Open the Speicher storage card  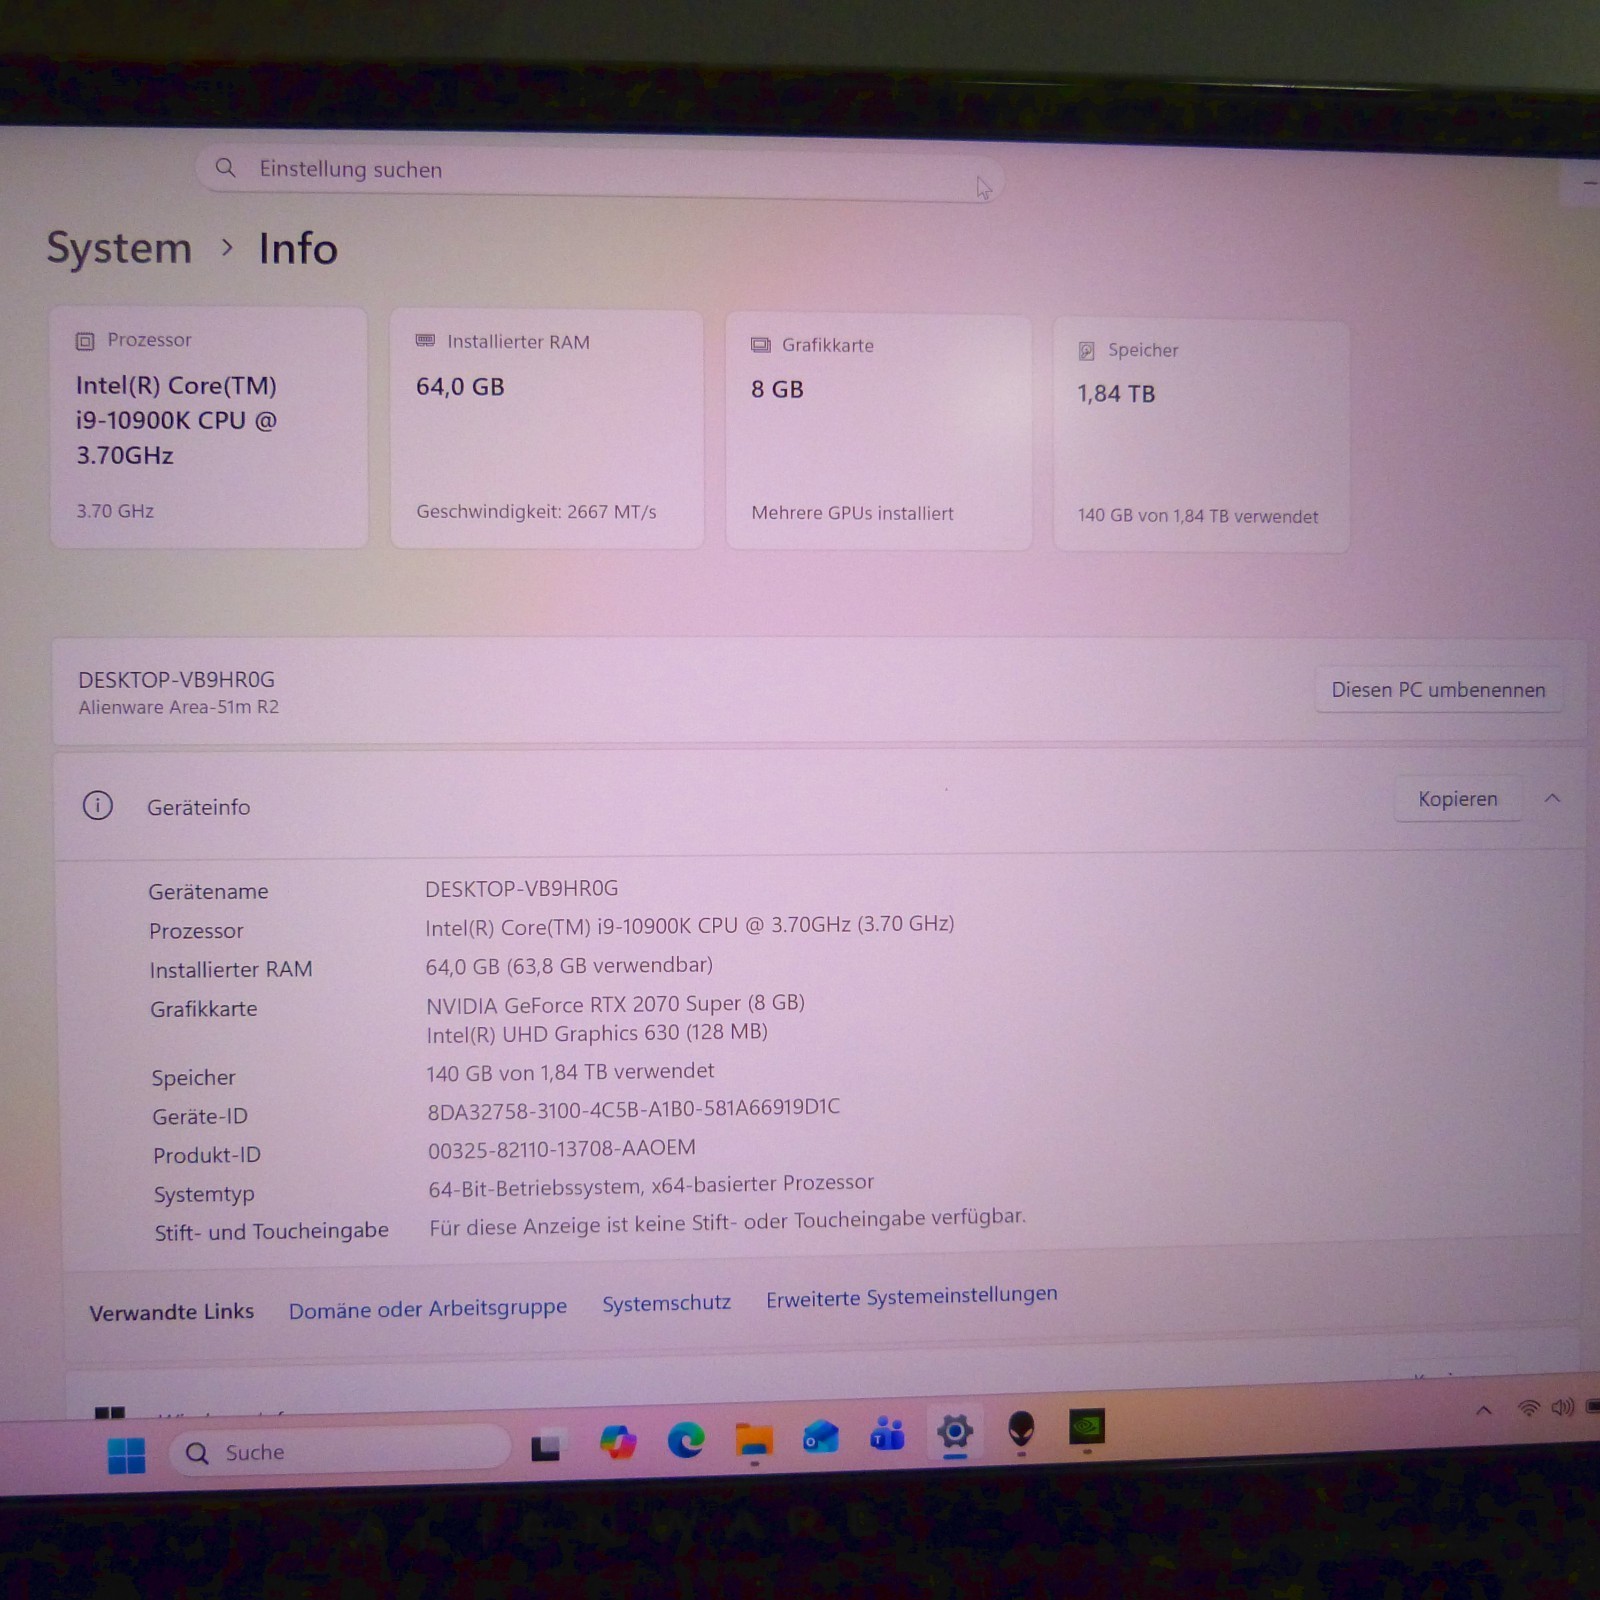click(1201, 436)
